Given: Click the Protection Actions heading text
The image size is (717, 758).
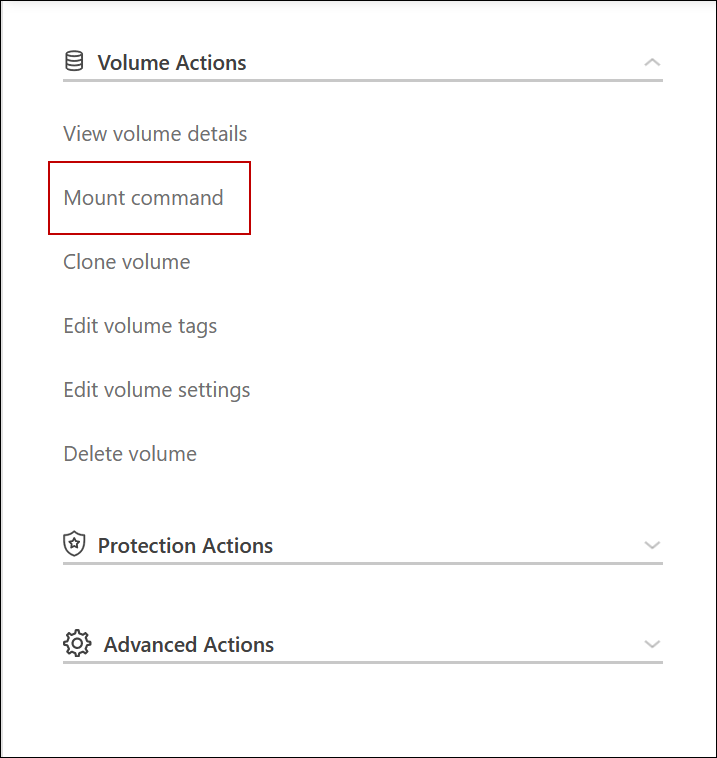Looking at the screenshot, I should click(185, 545).
